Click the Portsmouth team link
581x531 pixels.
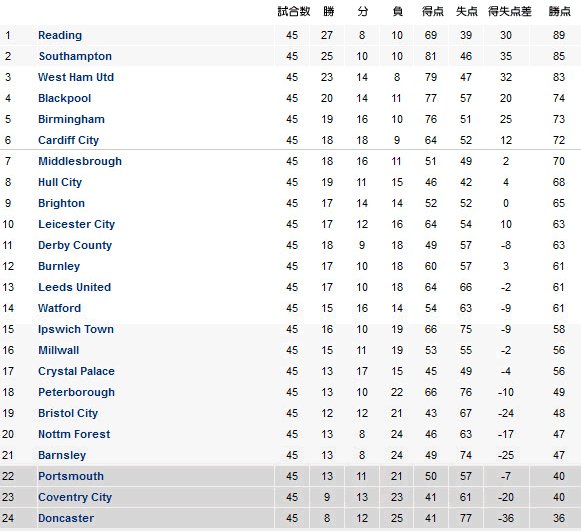pyautogui.click(x=71, y=476)
